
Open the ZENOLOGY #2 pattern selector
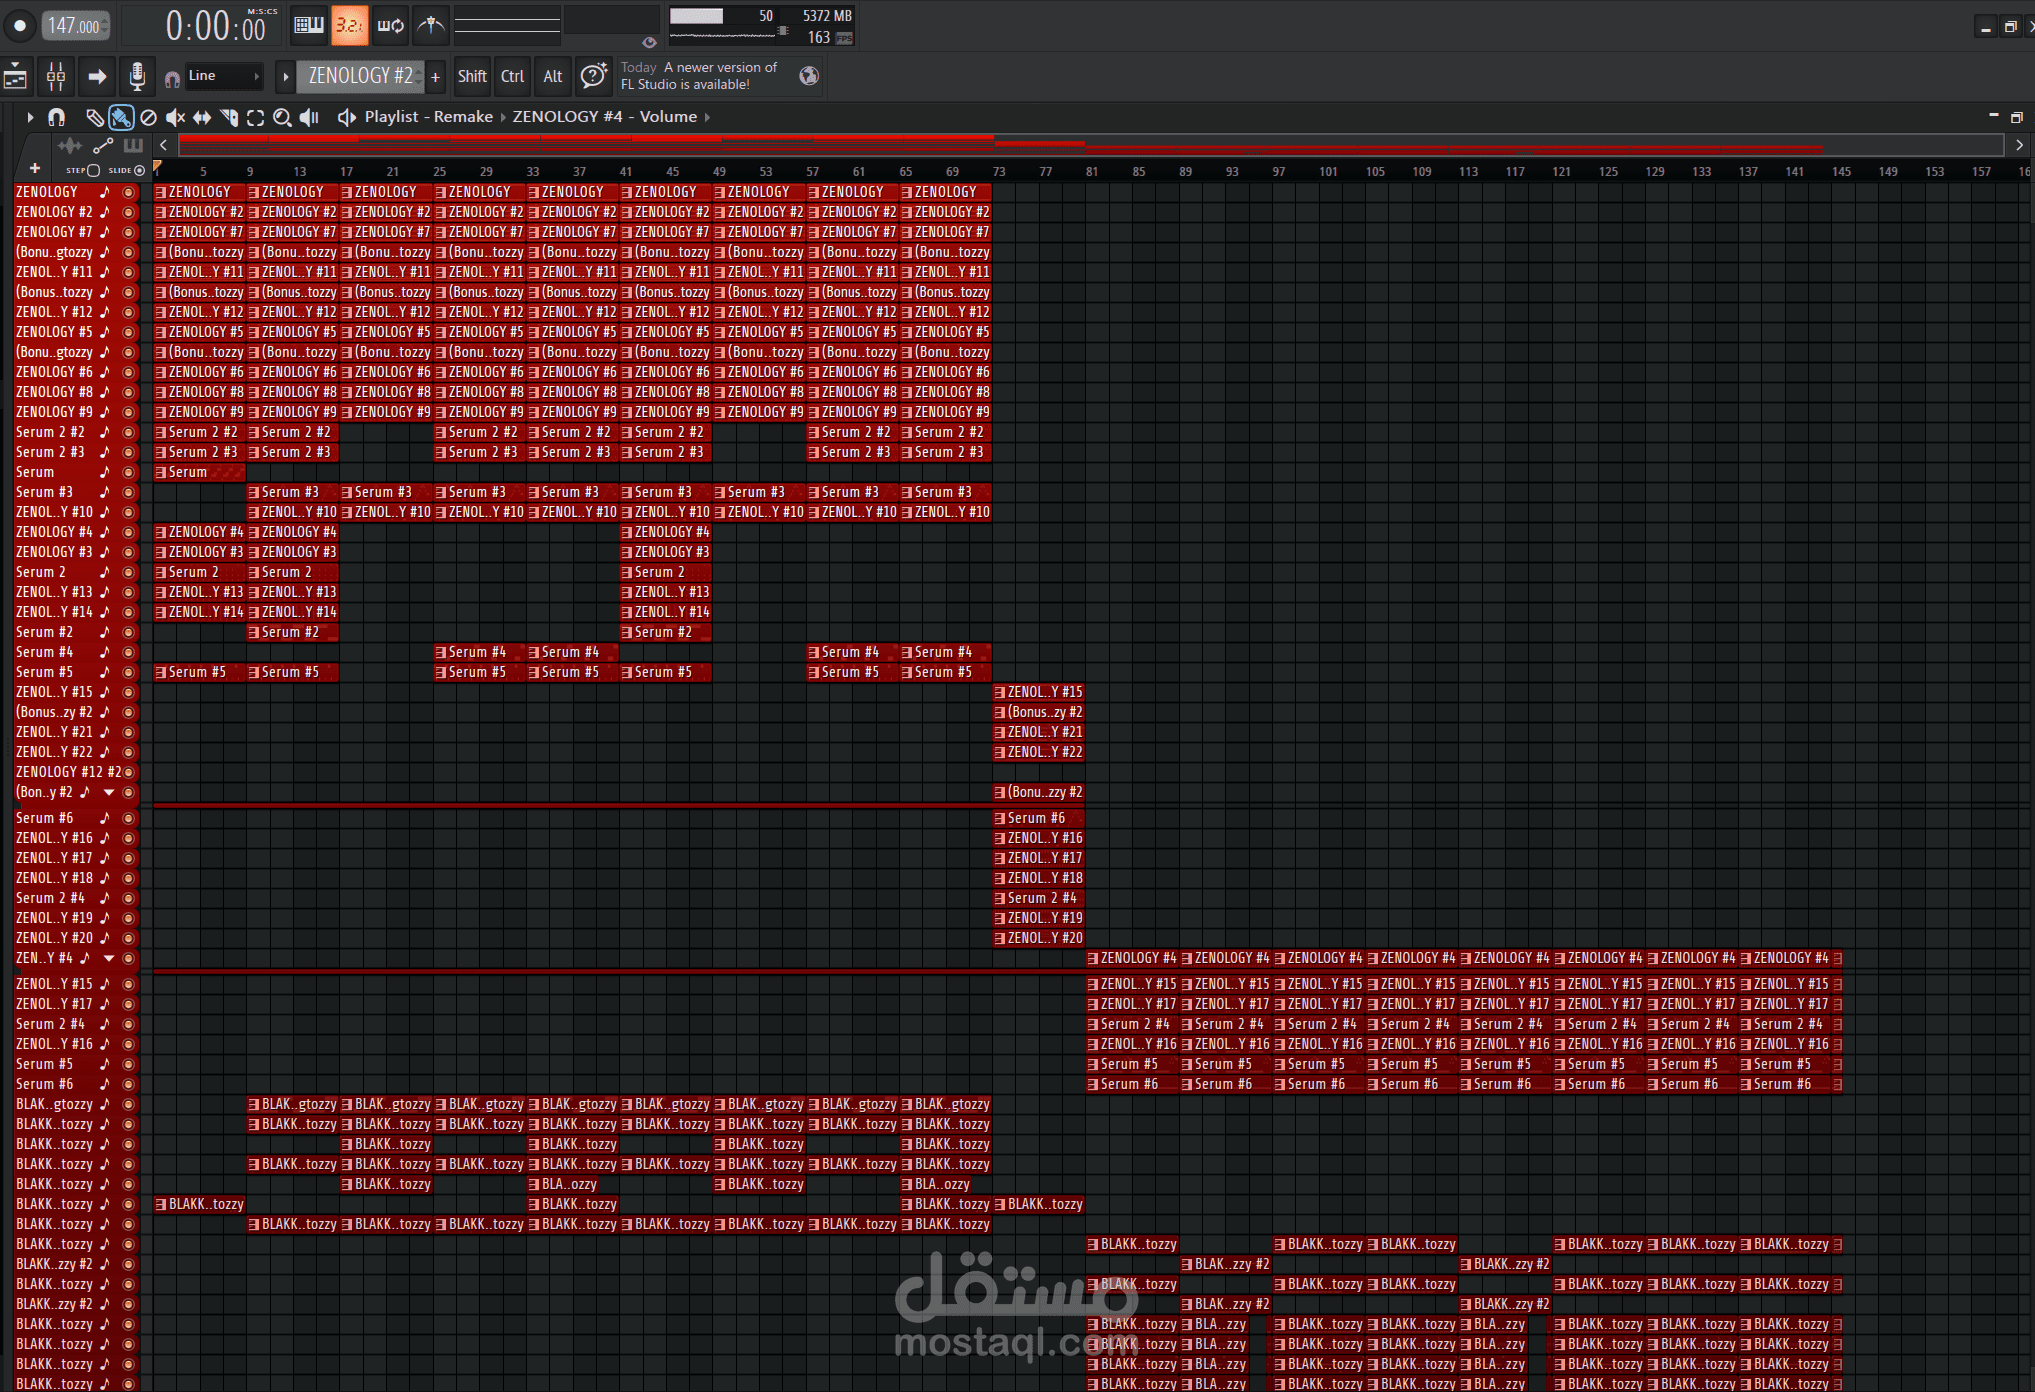[x=361, y=76]
